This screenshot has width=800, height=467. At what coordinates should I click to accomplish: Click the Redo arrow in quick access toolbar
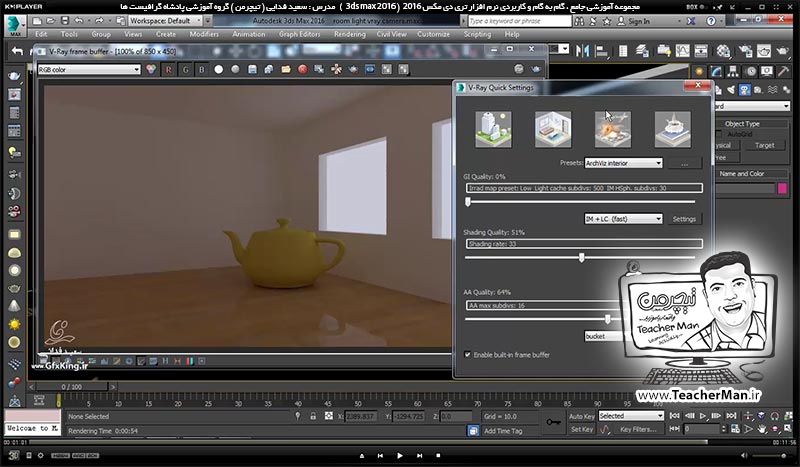point(99,21)
